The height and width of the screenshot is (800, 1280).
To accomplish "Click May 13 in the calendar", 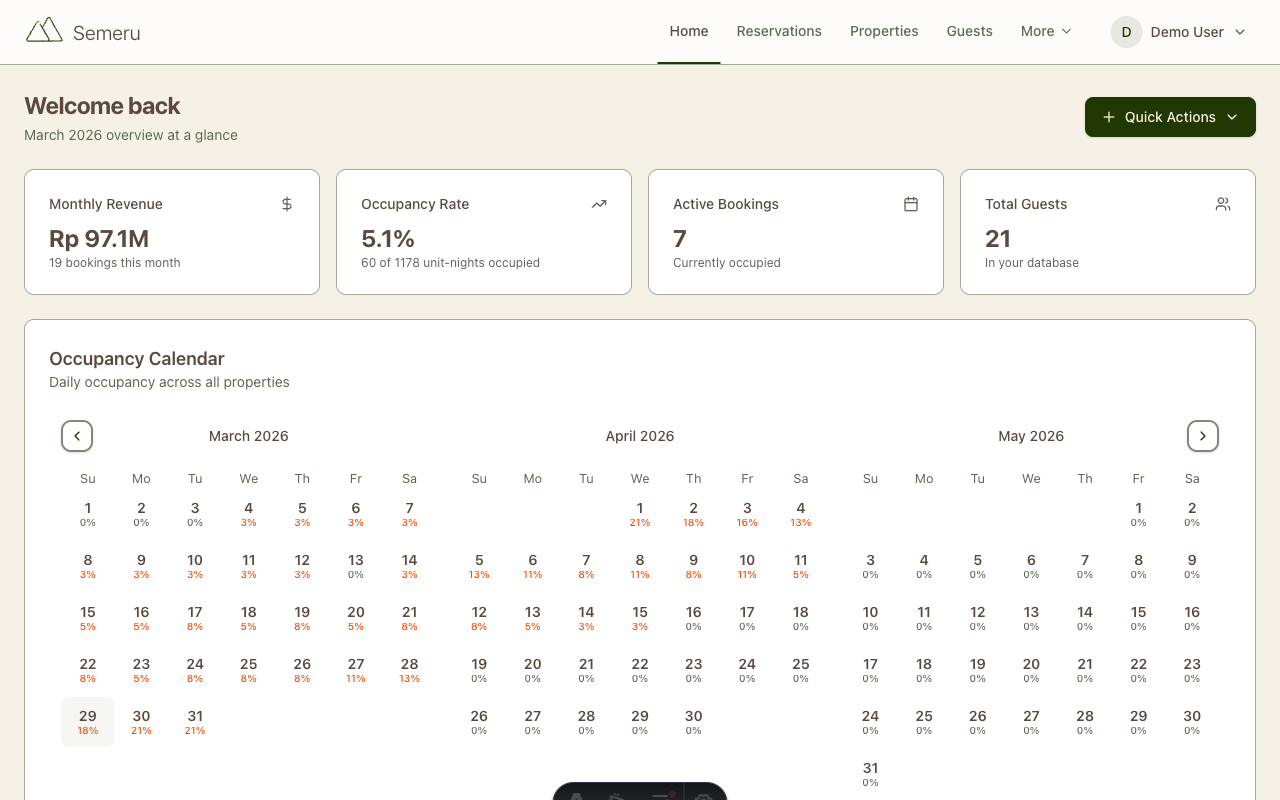I will [1031, 618].
